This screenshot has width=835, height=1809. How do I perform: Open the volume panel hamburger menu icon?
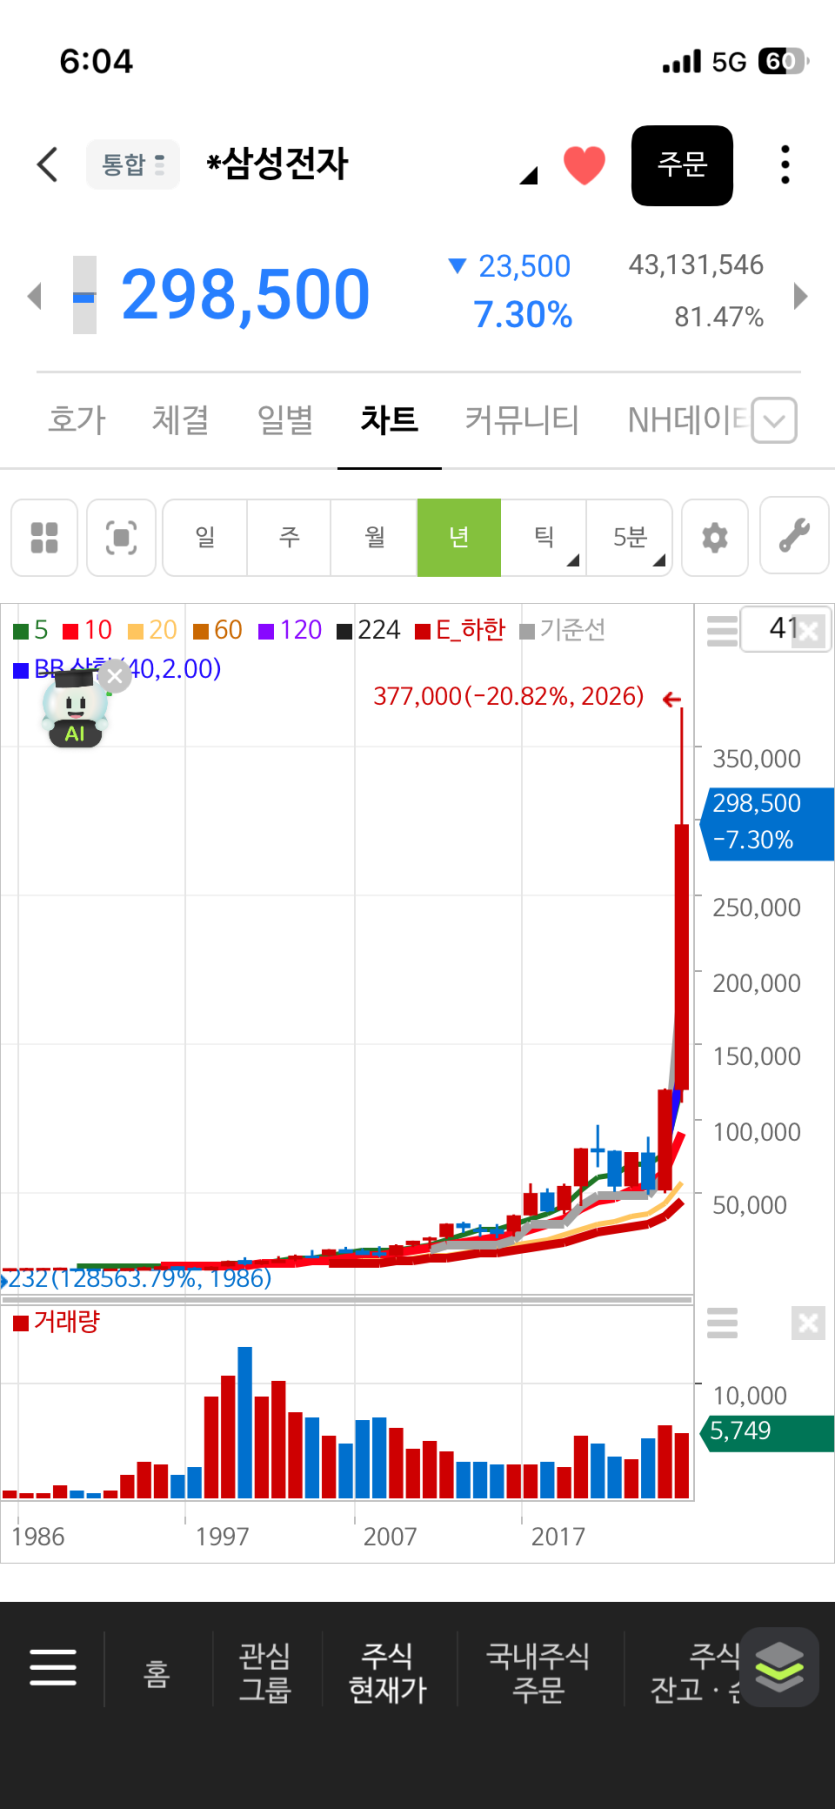pos(722,1323)
